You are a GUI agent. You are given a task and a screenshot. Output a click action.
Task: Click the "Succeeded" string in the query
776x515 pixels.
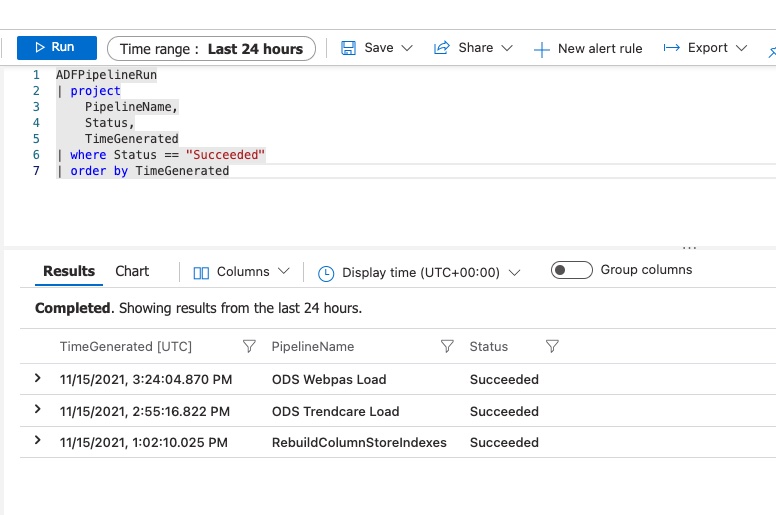point(225,155)
